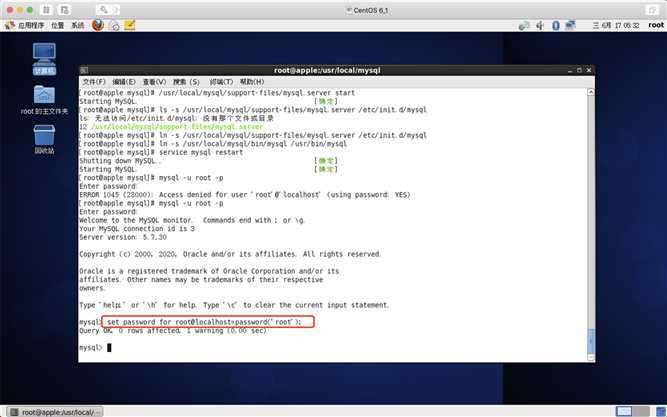Image resolution: width=667 pixels, height=417 pixels.
Task: Open the mail client launcher beside Firefox
Action: [x=115, y=26]
